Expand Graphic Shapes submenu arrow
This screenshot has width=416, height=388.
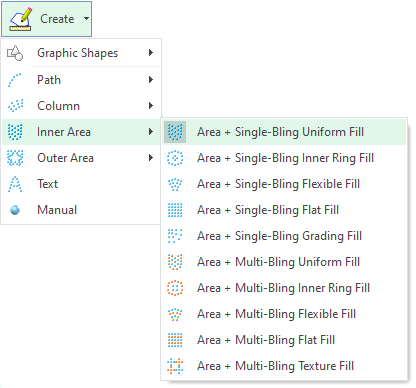pos(151,53)
